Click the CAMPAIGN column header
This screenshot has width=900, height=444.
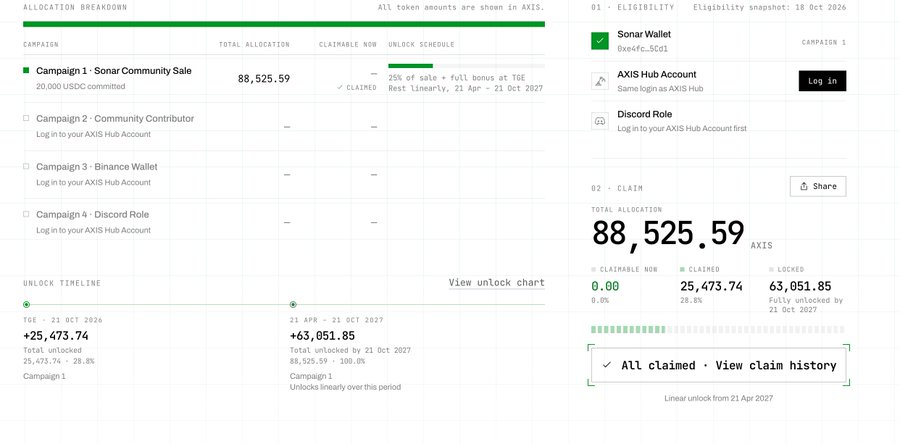(x=41, y=45)
